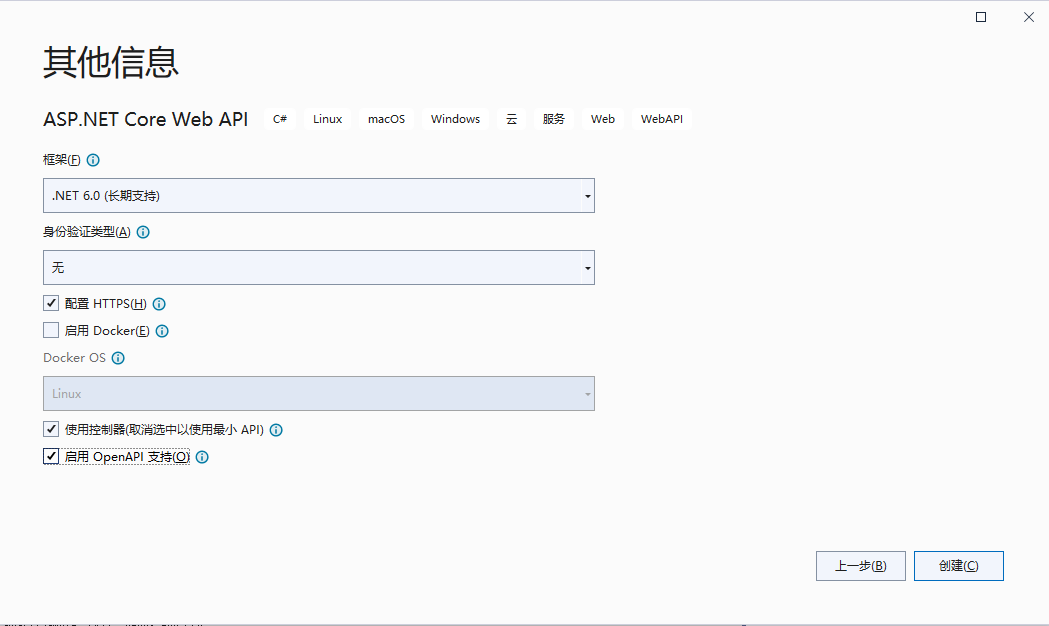
Task: Click the Windows tag
Action: click(455, 119)
